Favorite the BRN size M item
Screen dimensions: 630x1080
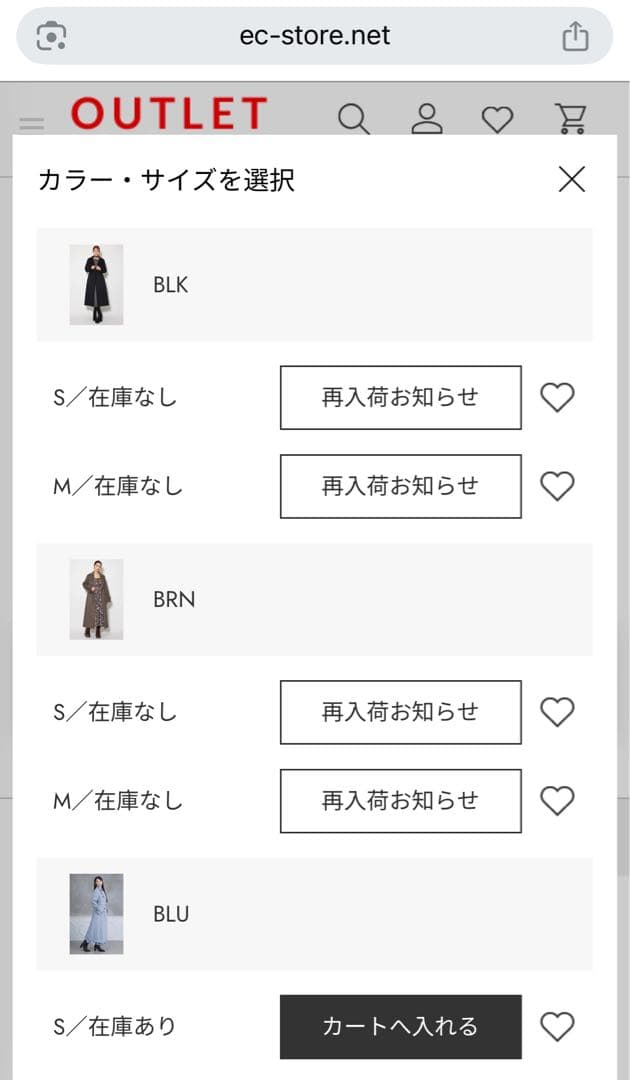[x=557, y=801]
